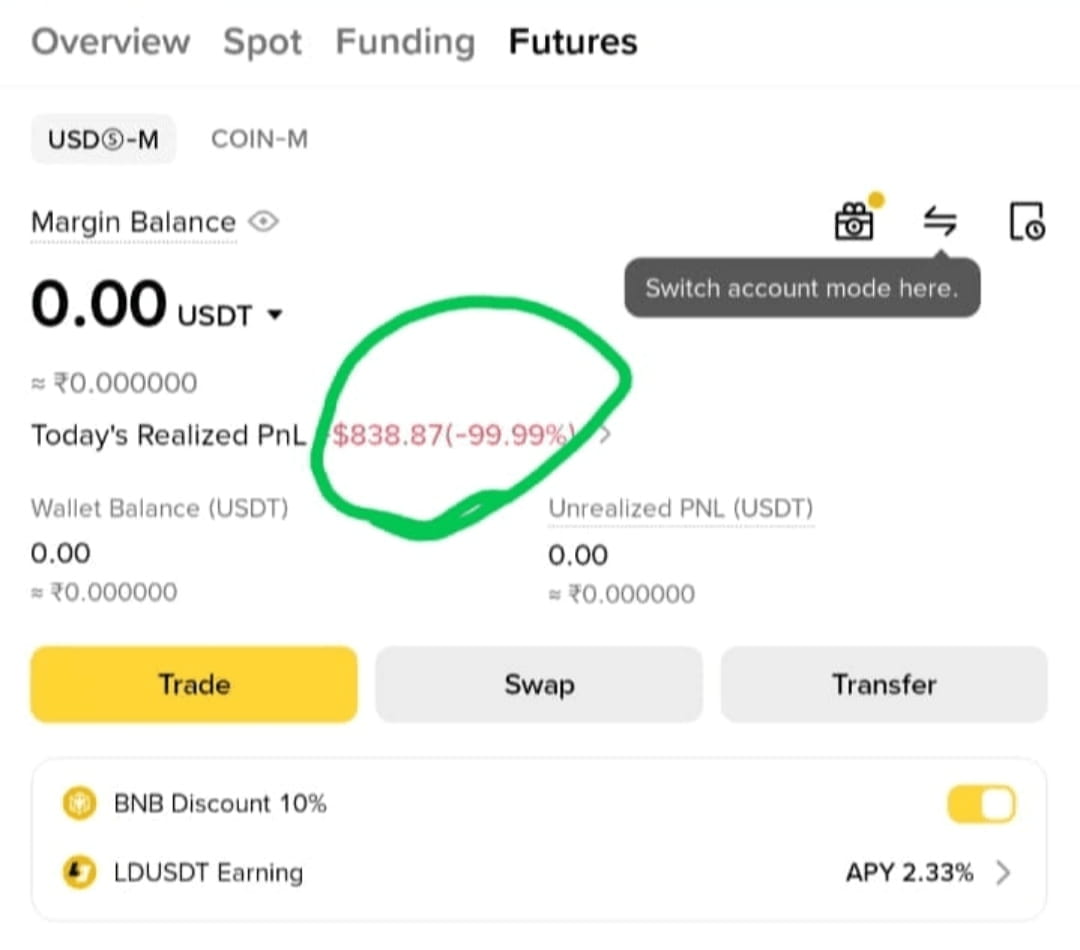Image resolution: width=1080 pixels, height=950 pixels.
Task: Click the Transfer button
Action: [884, 684]
